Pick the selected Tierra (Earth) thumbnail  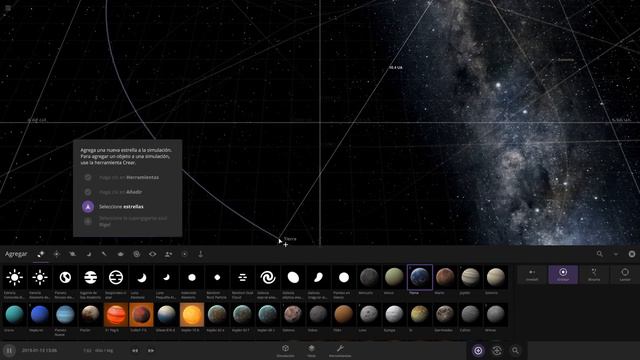(420, 277)
